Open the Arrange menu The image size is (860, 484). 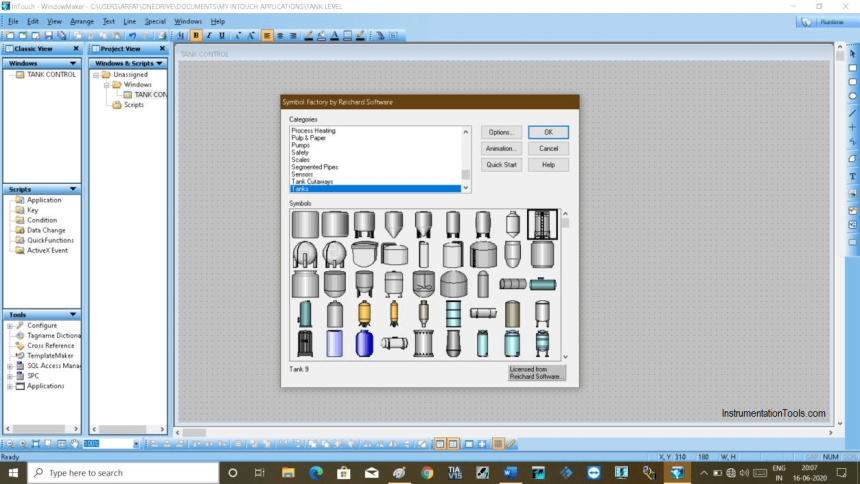tap(82, 21)
